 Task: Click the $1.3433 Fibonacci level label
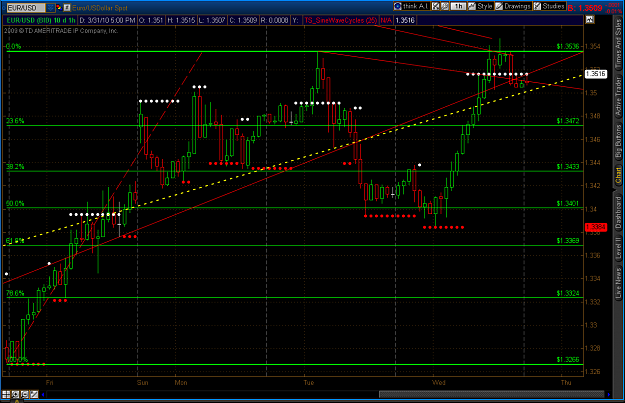point(568,166)
